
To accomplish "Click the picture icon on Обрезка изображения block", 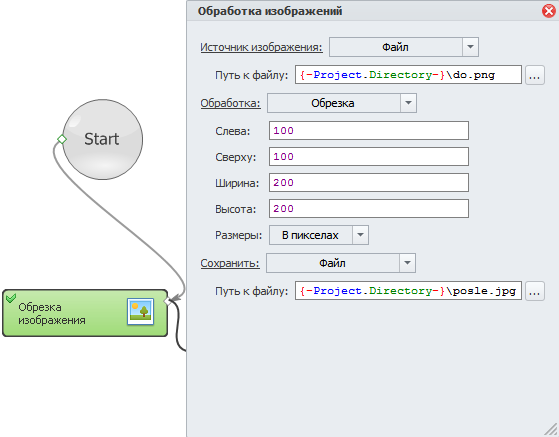I will click(140, 312).
